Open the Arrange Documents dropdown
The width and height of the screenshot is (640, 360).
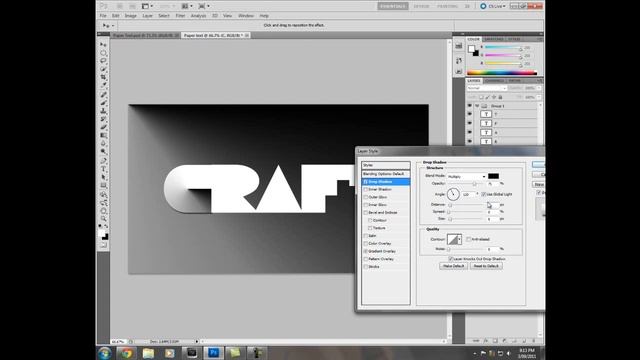187,6
